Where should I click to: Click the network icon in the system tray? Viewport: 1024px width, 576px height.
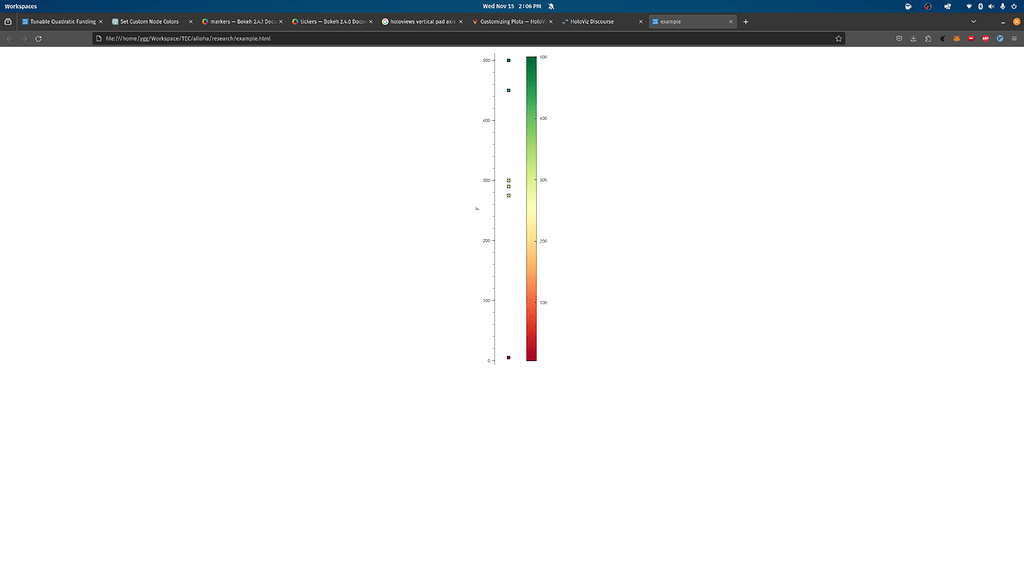tap(969, 6)
